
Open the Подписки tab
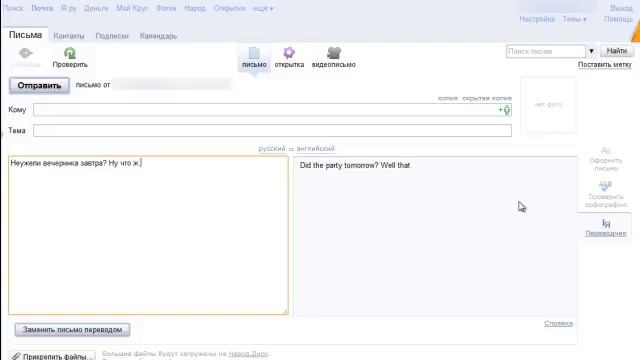[112, 36]
